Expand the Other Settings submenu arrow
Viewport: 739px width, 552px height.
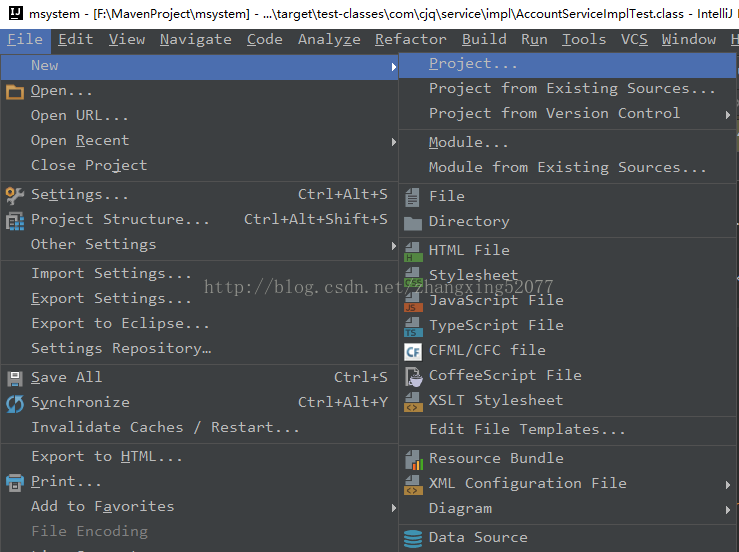pyautogui.click(x=394, y=246)
